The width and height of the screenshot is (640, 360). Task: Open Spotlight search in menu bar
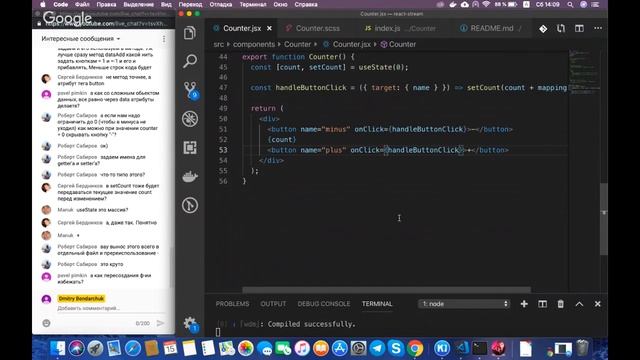(x=570, y=4)
